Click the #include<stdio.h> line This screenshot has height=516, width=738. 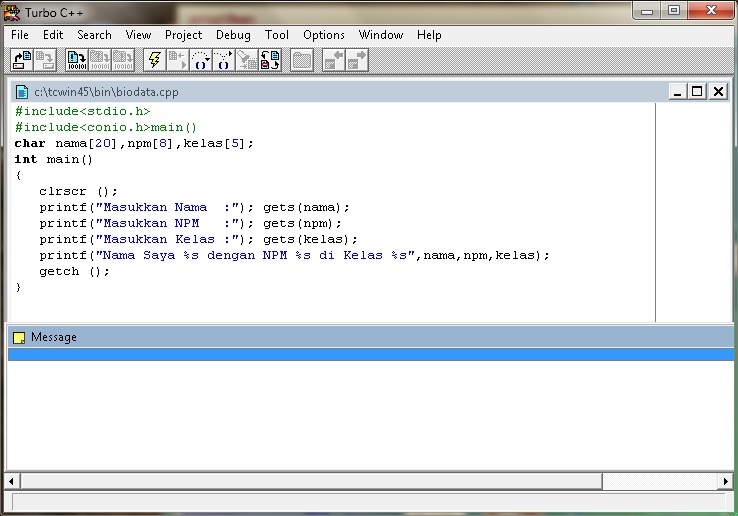click(x=82, y=111)
